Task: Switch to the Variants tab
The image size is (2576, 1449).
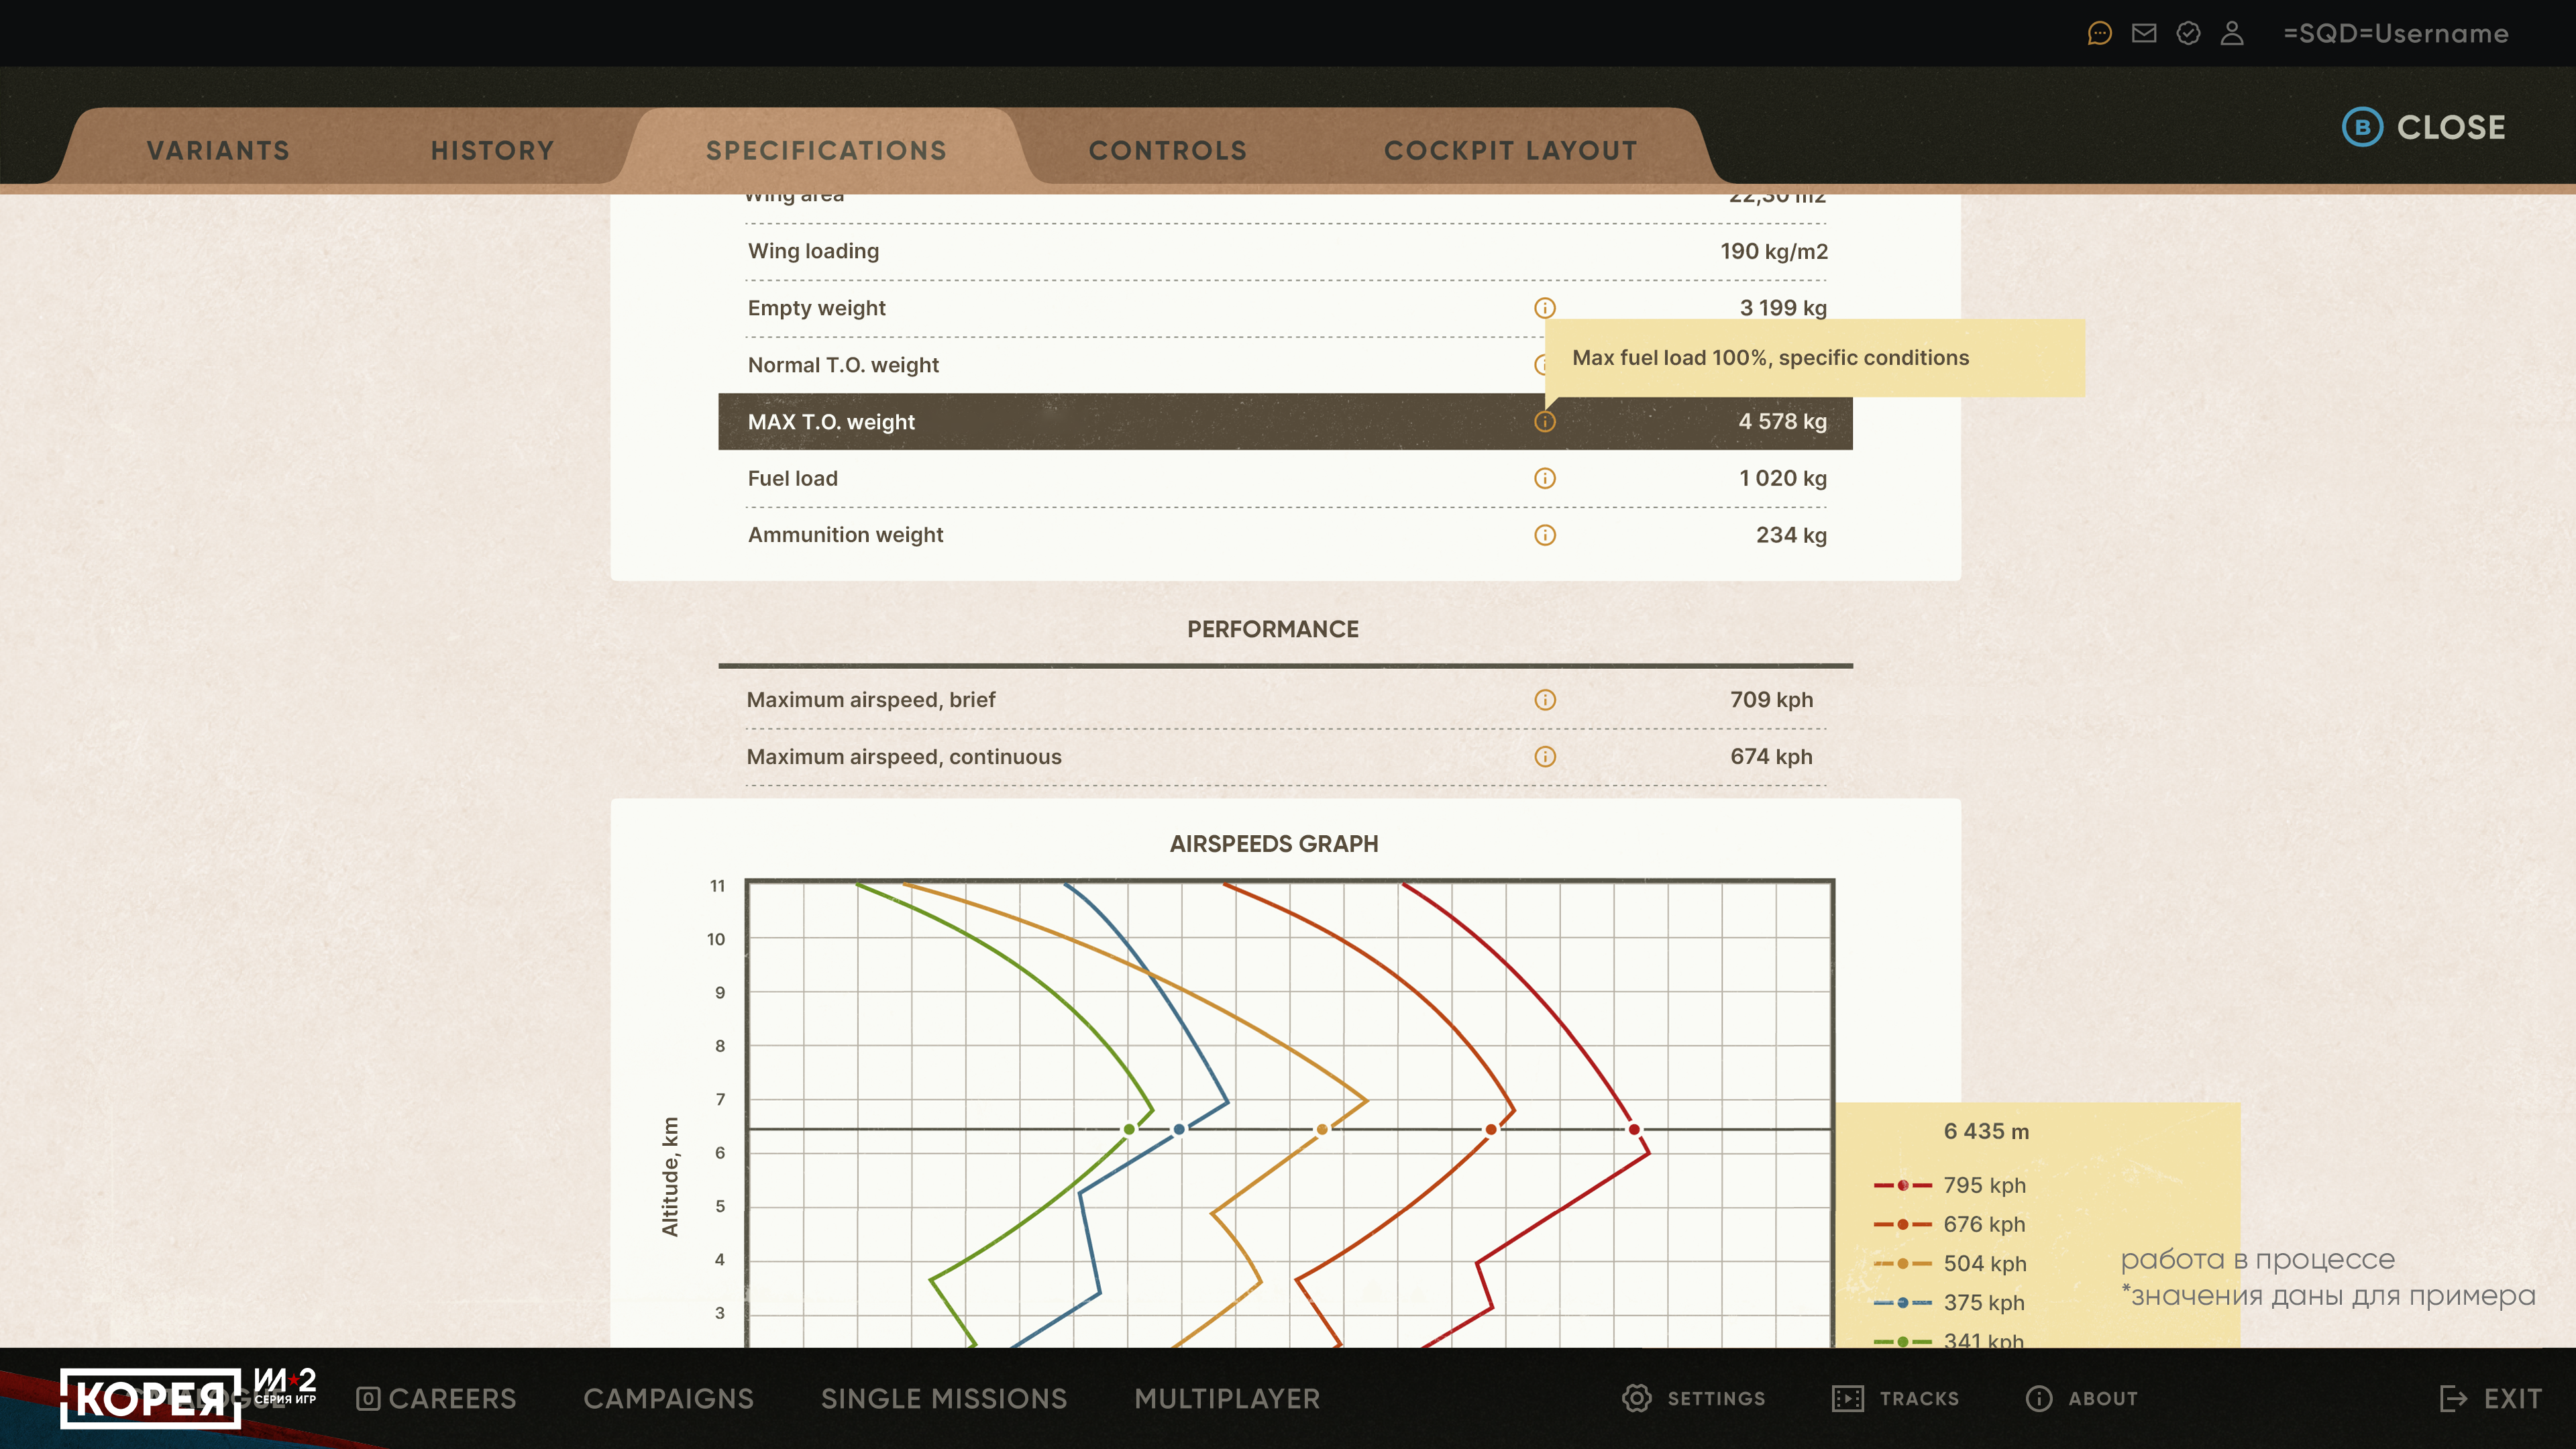Action: point(218,151)
